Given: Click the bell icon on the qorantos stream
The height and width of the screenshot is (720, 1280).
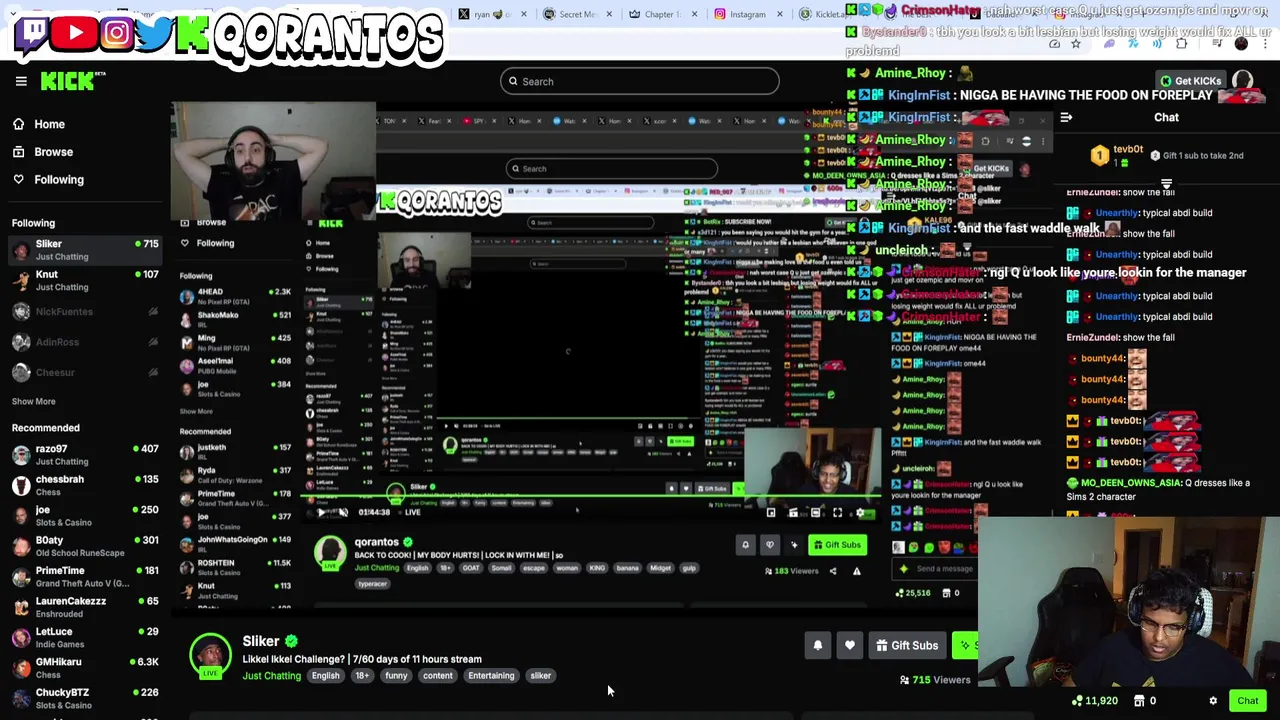Looking at the screenshot, I should [745, 545].
